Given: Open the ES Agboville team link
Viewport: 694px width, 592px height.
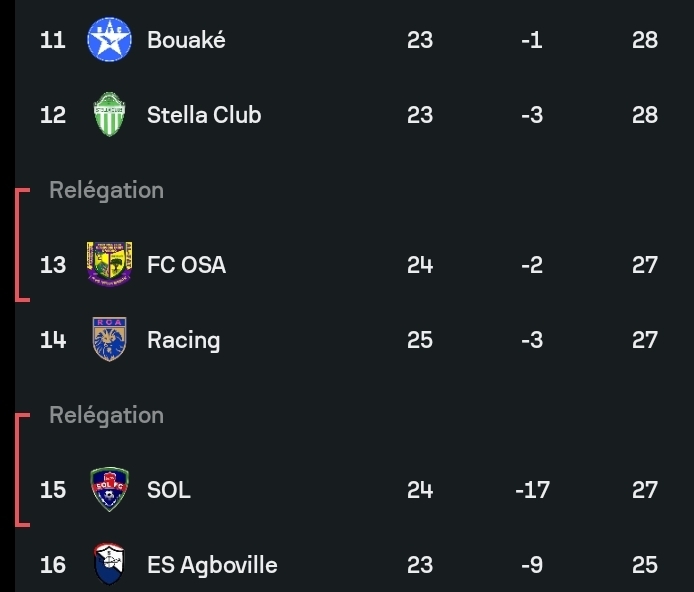Looking at the screenshot, I should click(212, 565).
